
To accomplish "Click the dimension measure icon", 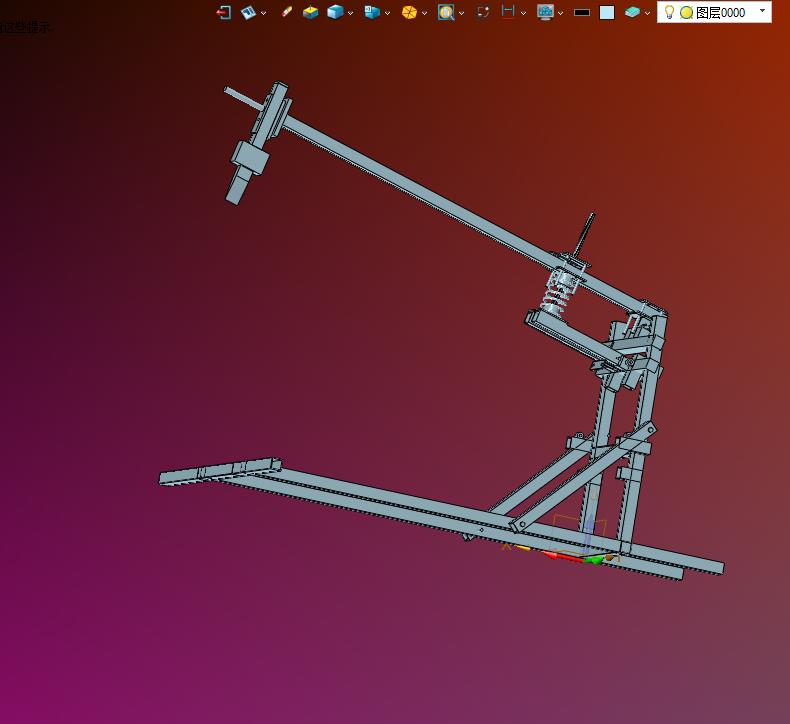I will [508, 11].
